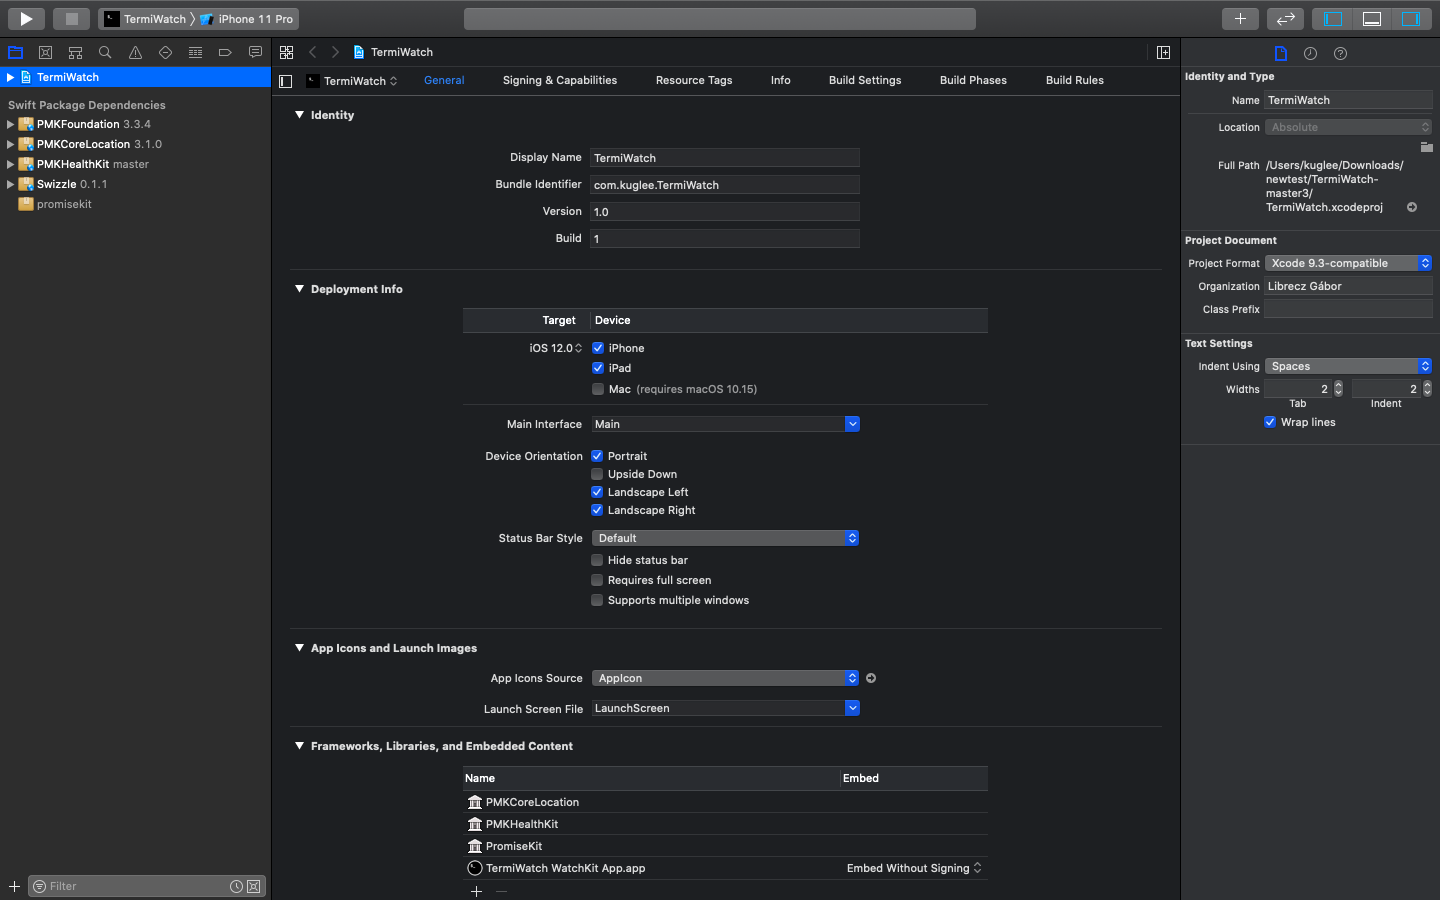The image size is (1440, 900).
Task: Expand the Swizzle package in navigator
Action: [10, 184]
